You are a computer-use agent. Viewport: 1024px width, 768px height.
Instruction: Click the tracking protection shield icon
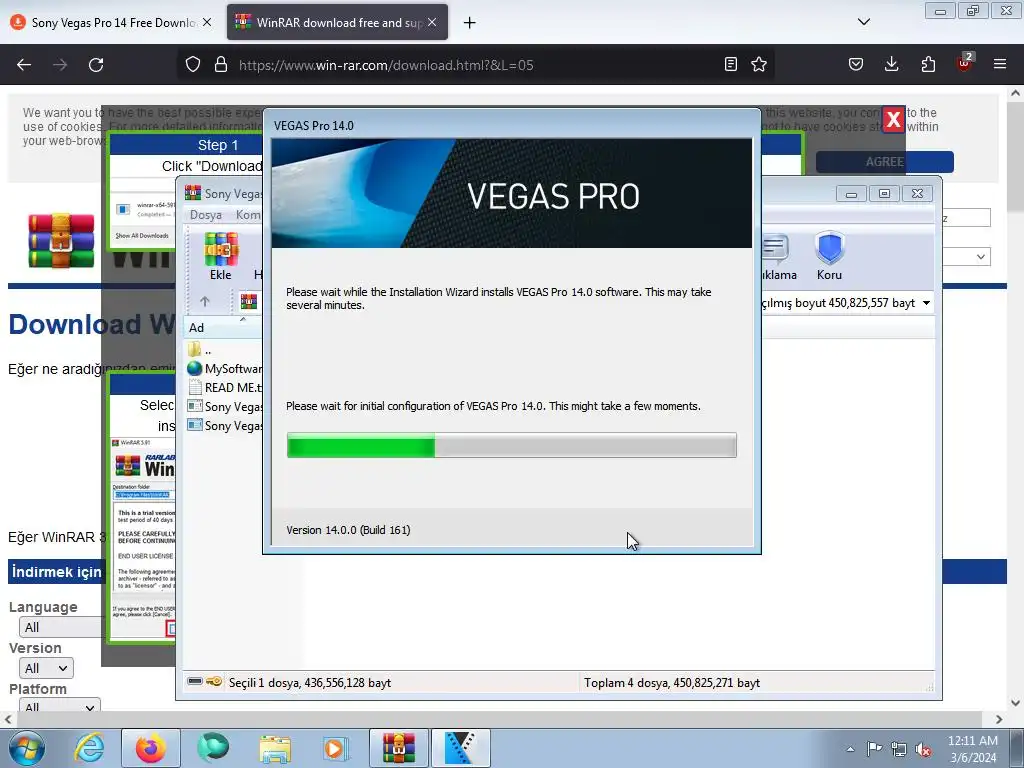193,65
